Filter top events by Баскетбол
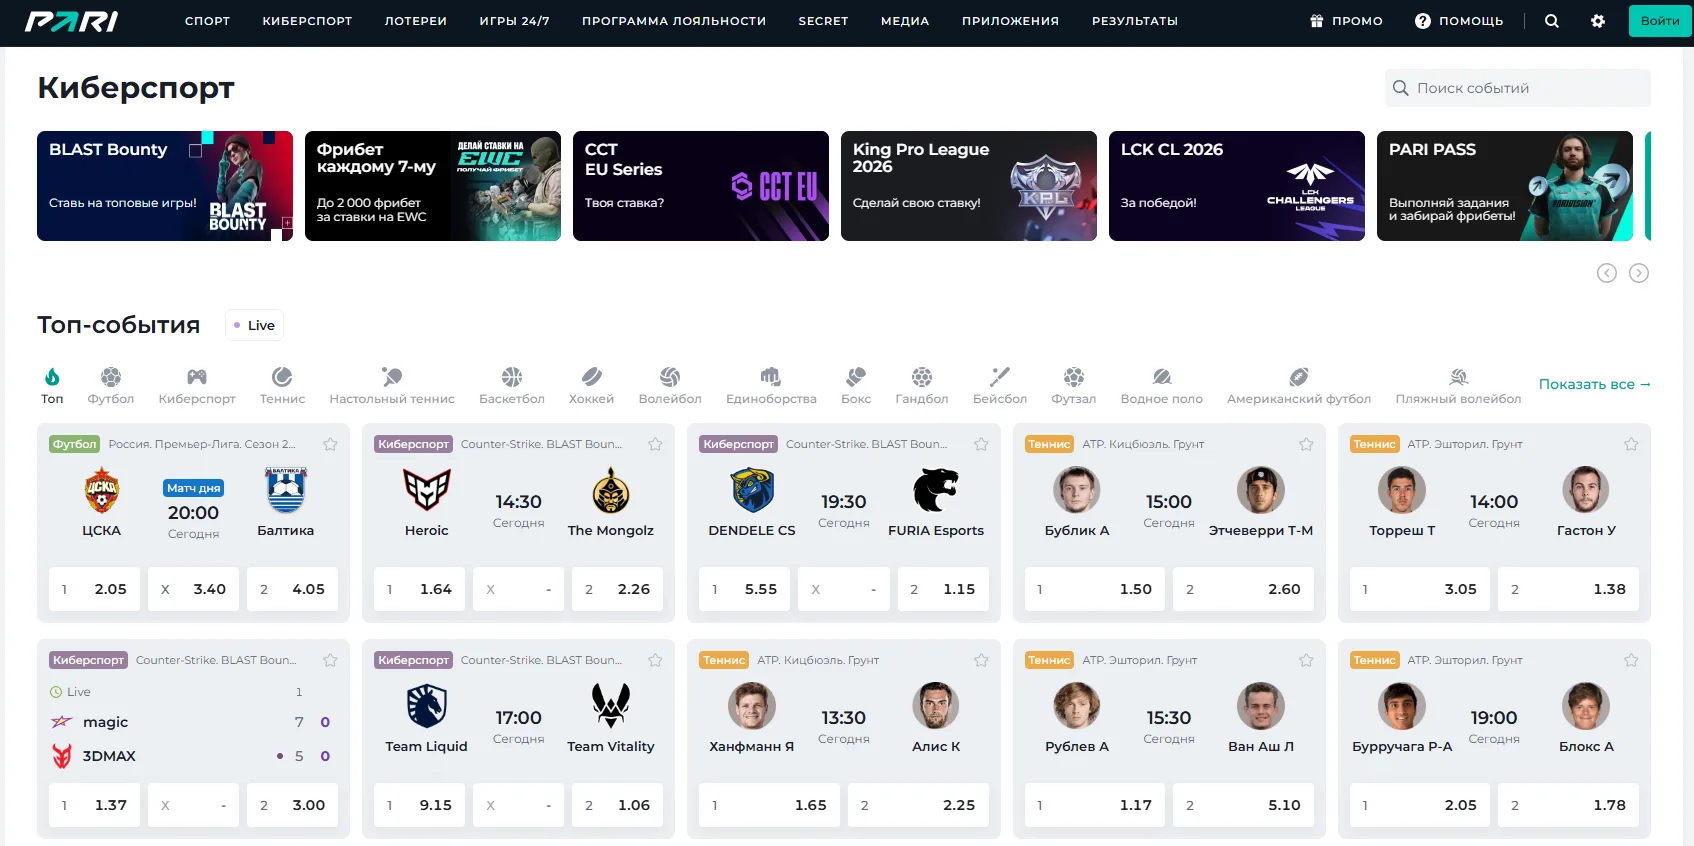This screenshot has width=1694, height=846. (512, 385)
